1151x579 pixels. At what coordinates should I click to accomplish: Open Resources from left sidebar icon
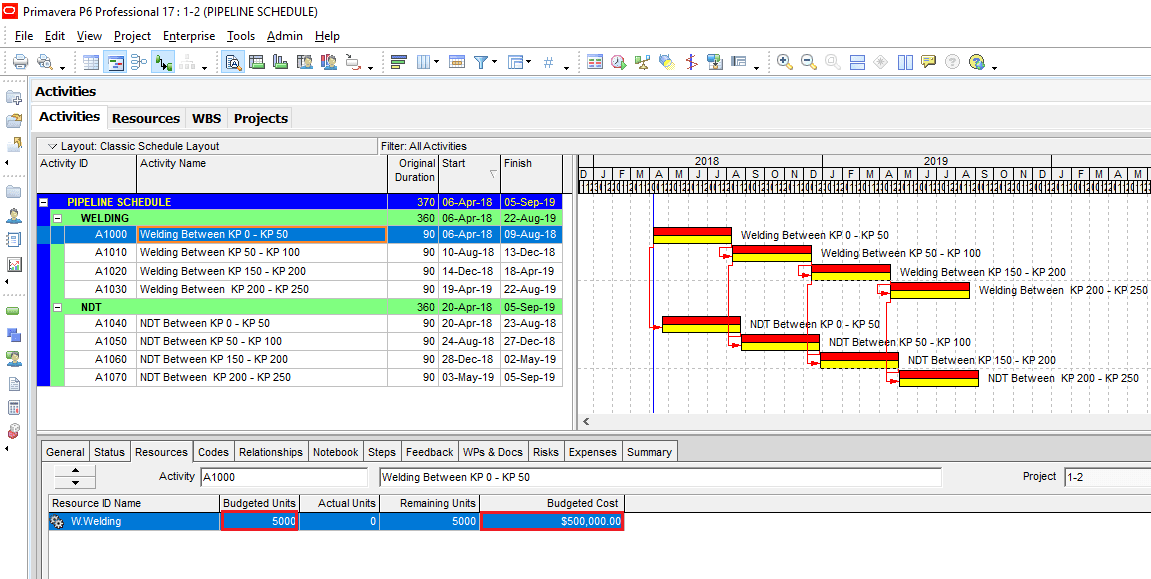(x=13, y=216)
